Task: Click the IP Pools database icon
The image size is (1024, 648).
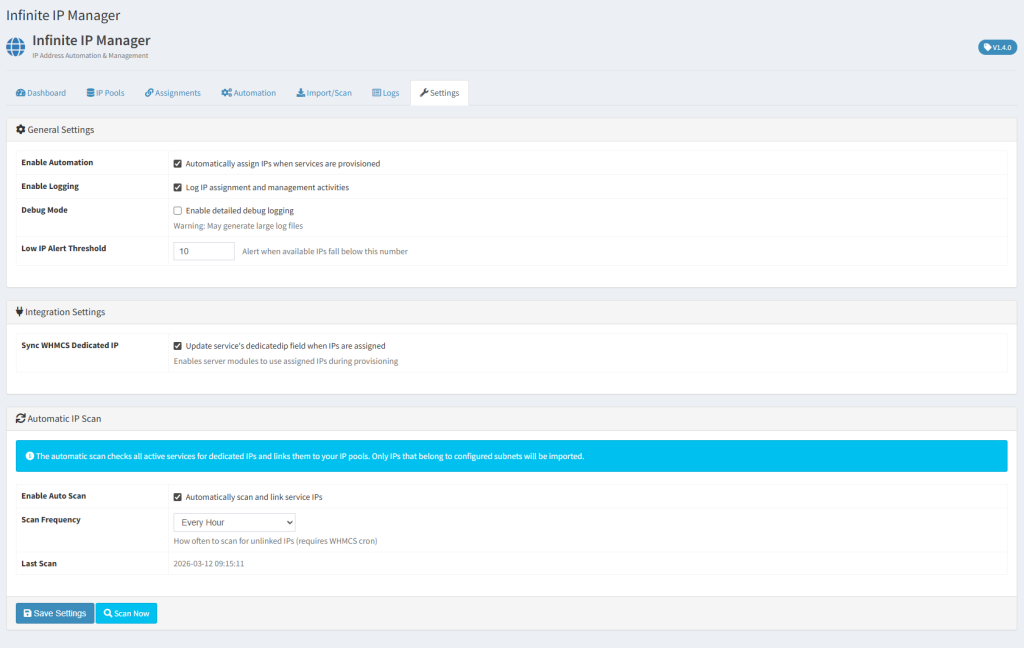Action: 90,93
